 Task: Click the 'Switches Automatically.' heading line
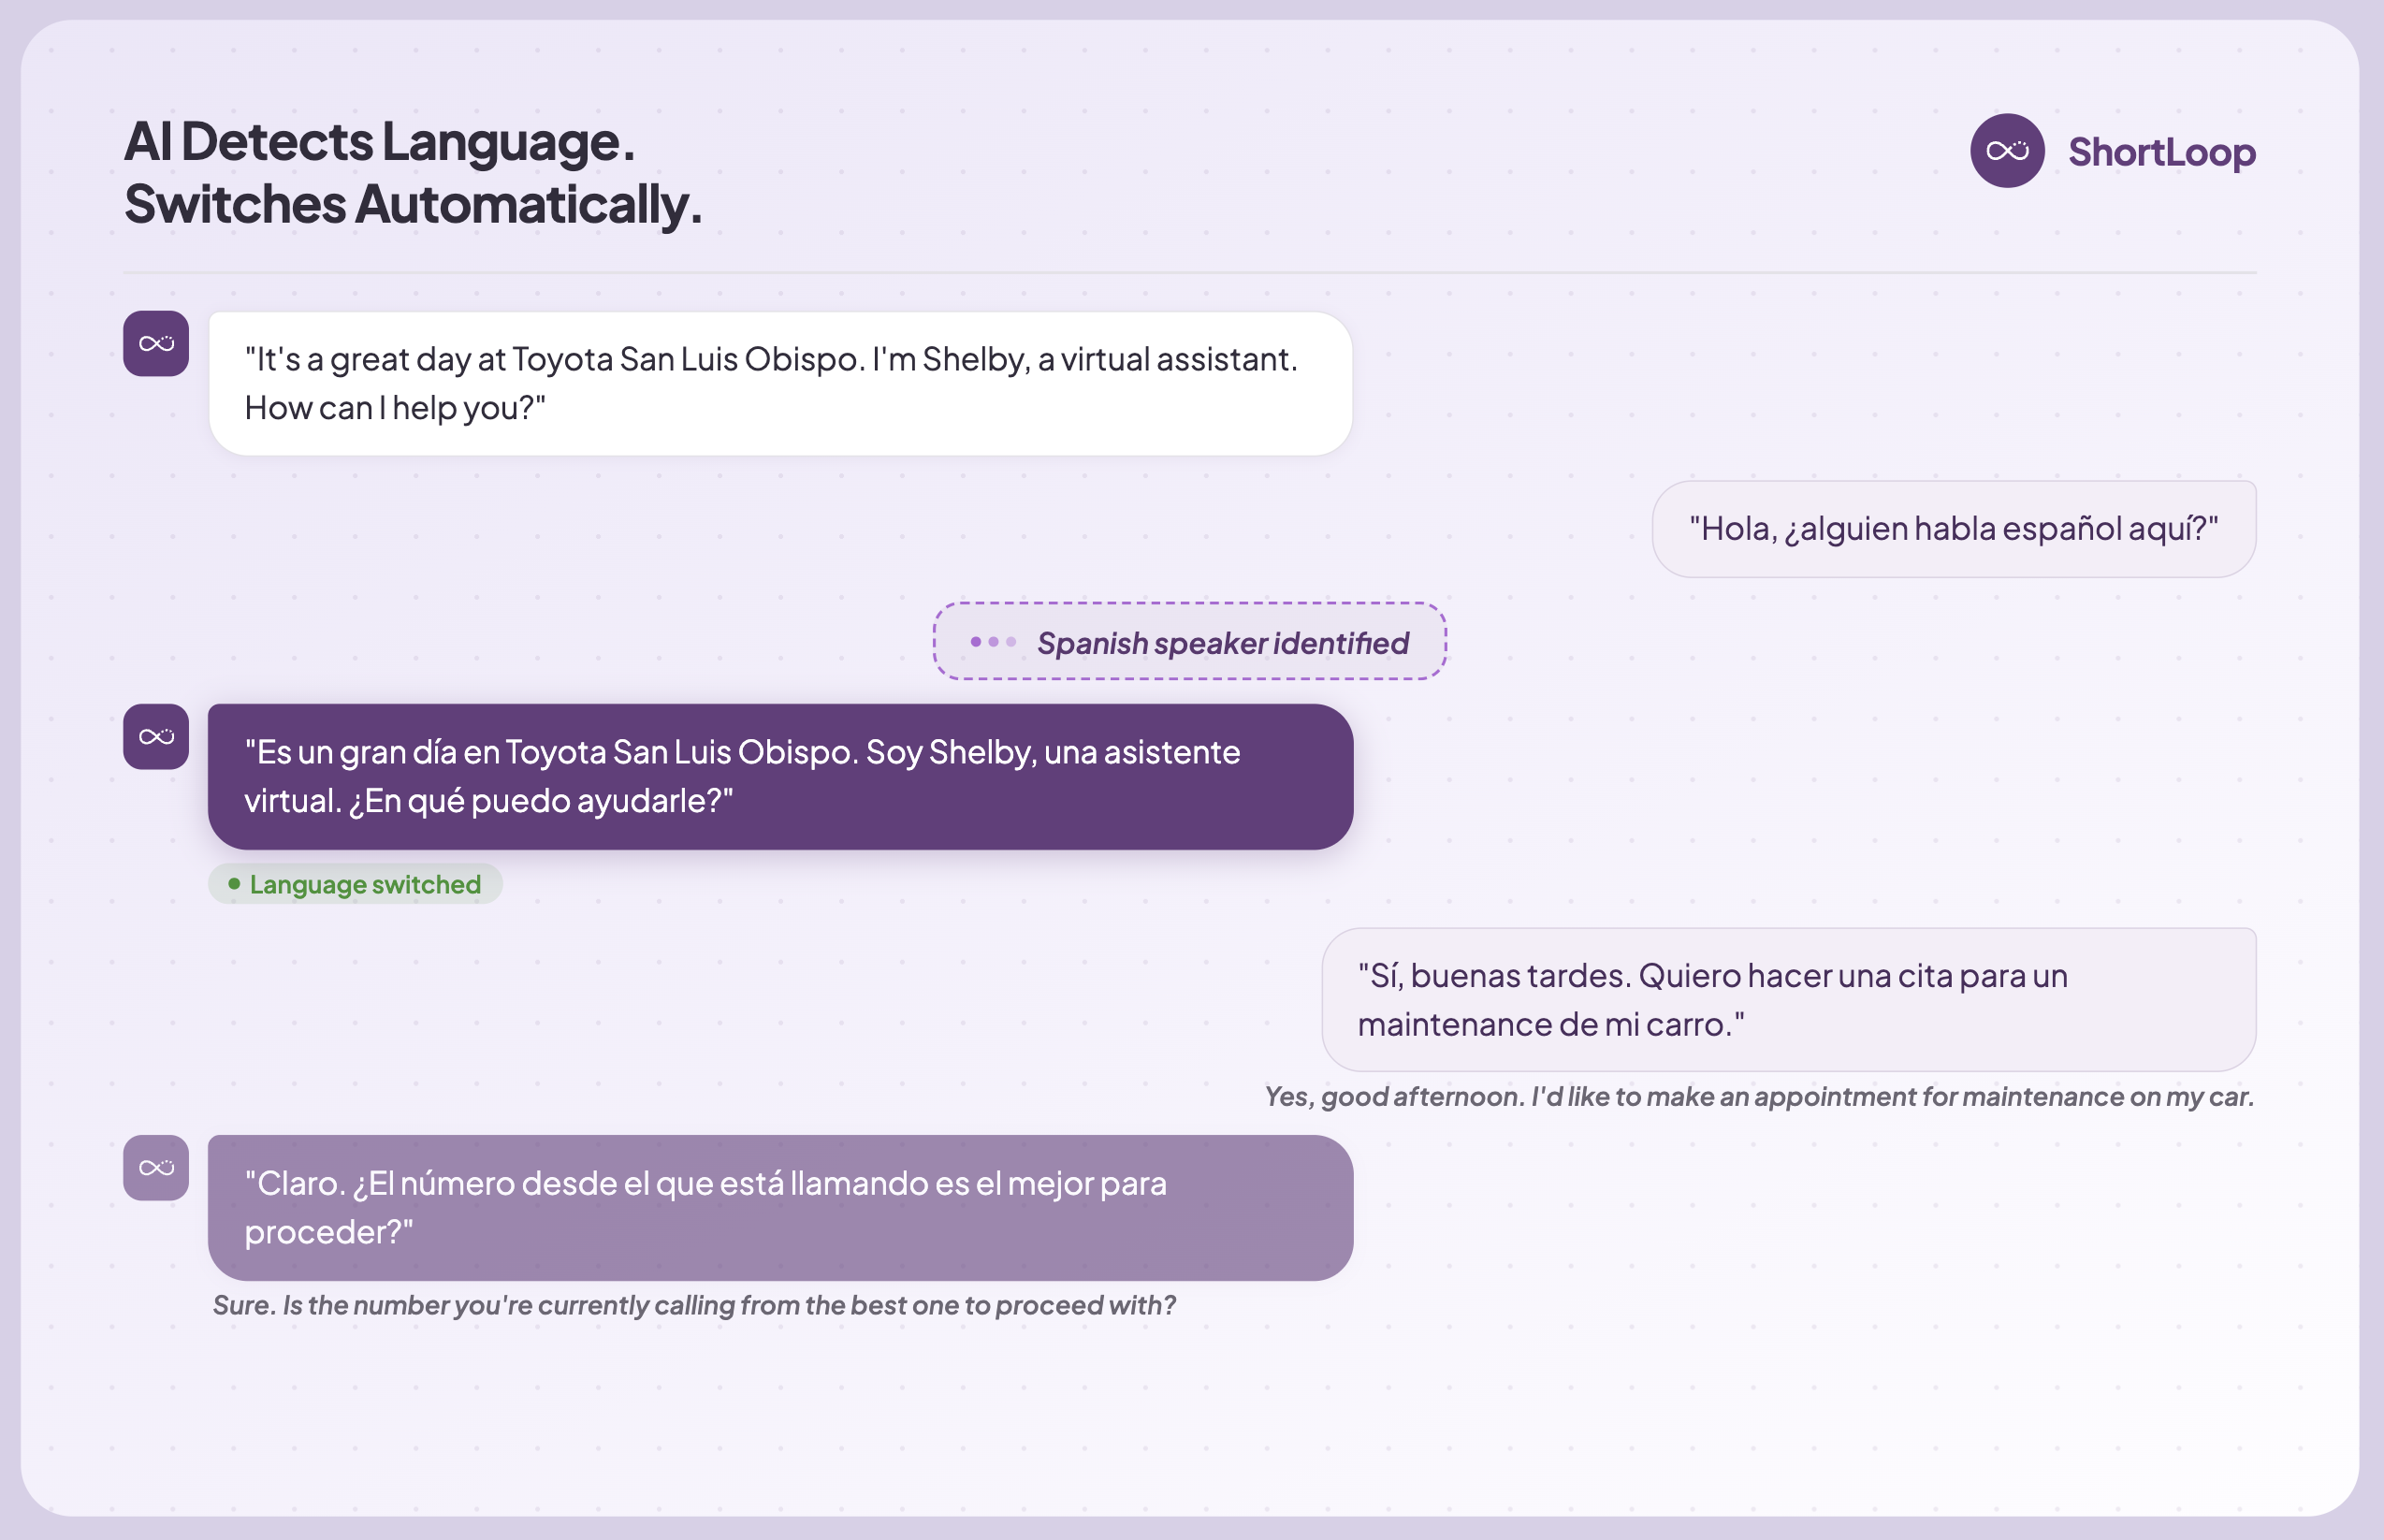tap(413, 205)
